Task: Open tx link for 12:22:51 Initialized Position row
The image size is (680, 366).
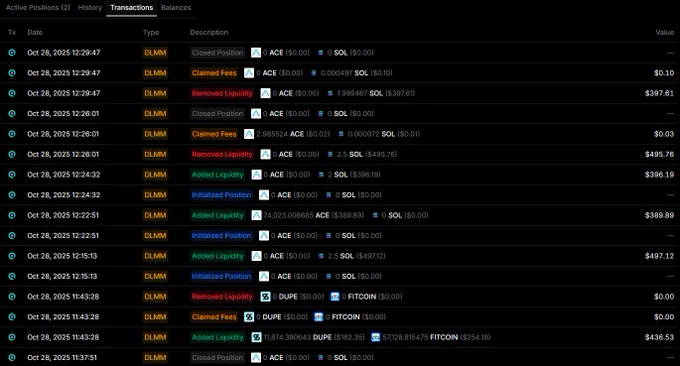Action: tap(12, 235)
